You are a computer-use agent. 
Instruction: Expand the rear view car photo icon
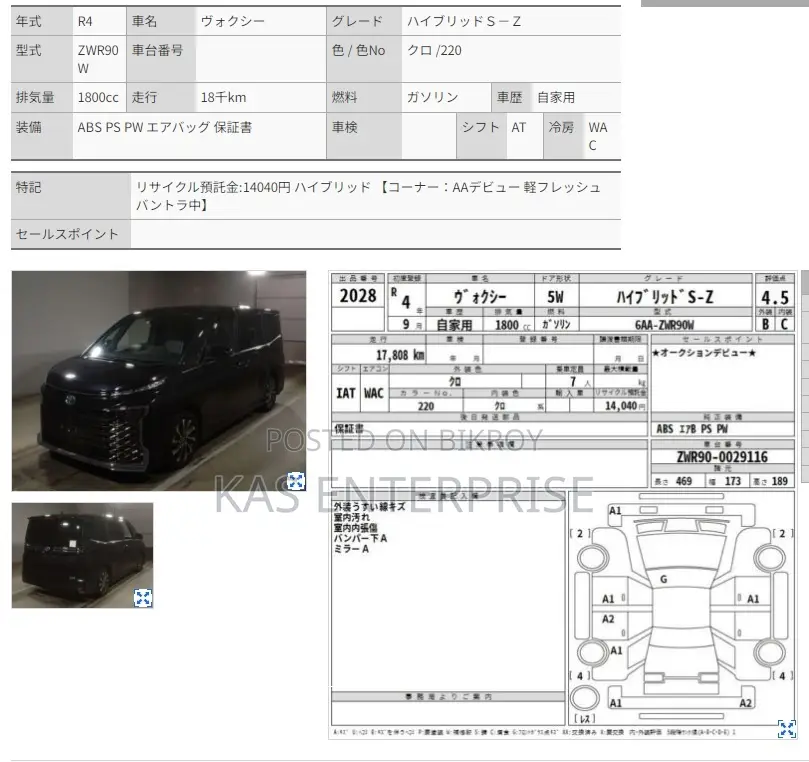coord(143,598)
